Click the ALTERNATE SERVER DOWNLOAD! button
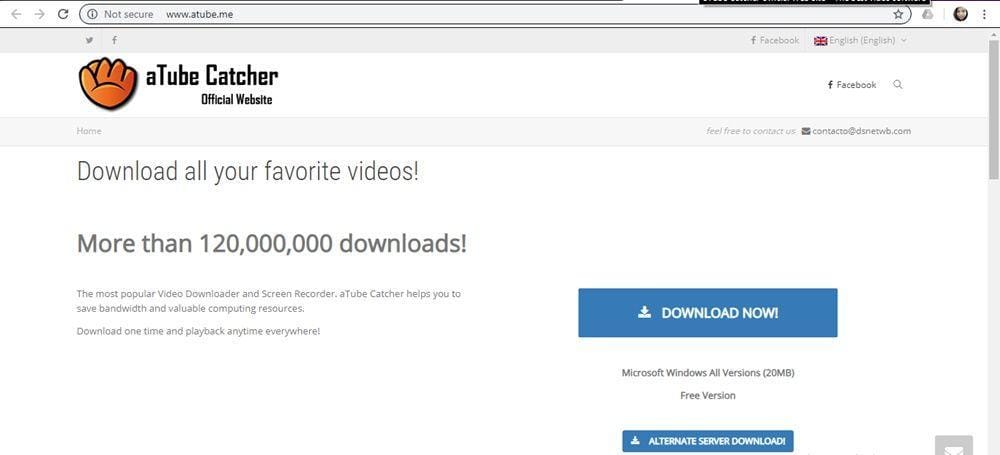The height and width of the screenshot is (455, 1000). (707, 441)
